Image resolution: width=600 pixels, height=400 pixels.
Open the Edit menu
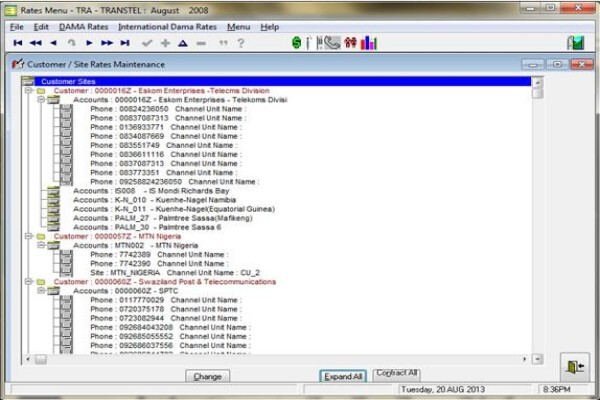(x=41, y=27)
